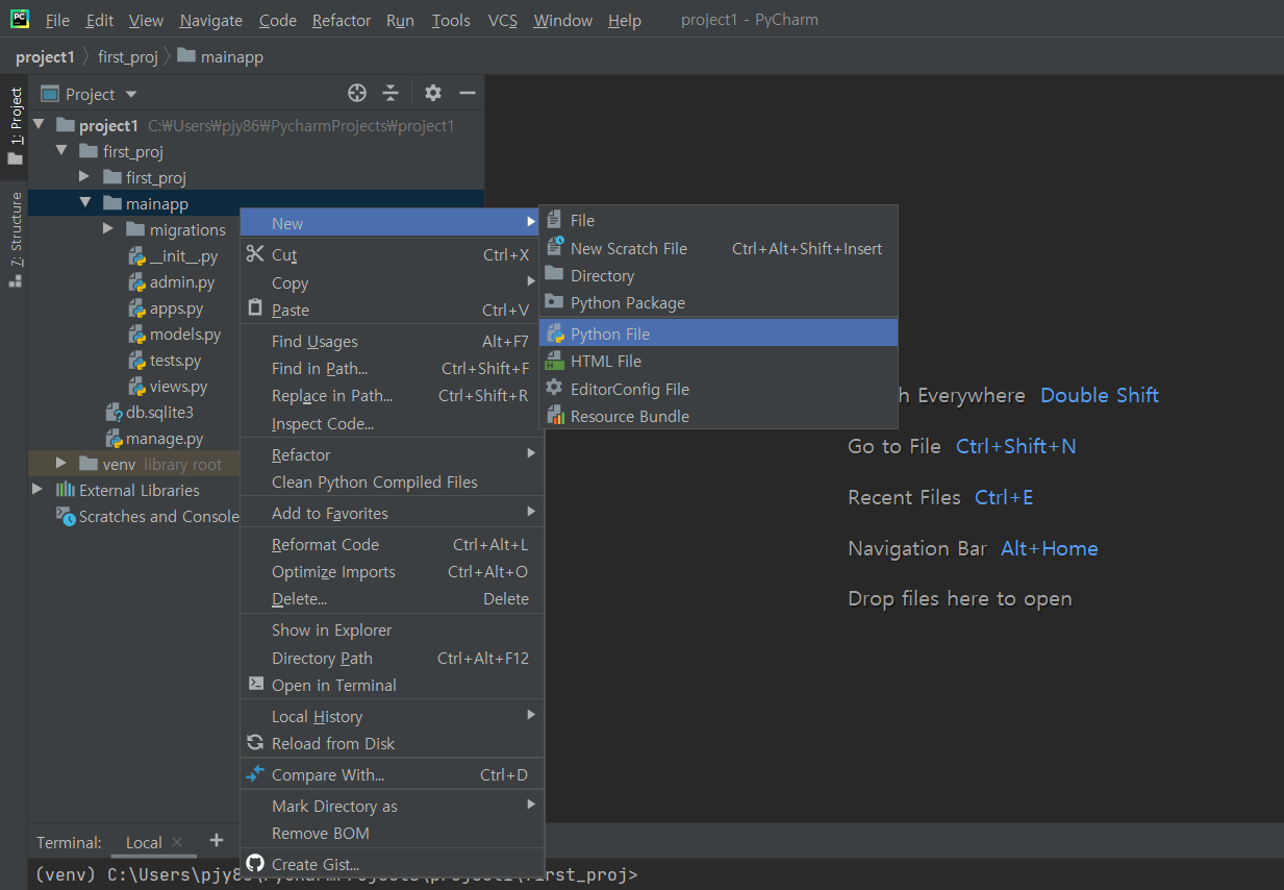Hide the Project panel with minus icon
The width and height of the screenshot is (1284, 890).
(x=467, y=93)
